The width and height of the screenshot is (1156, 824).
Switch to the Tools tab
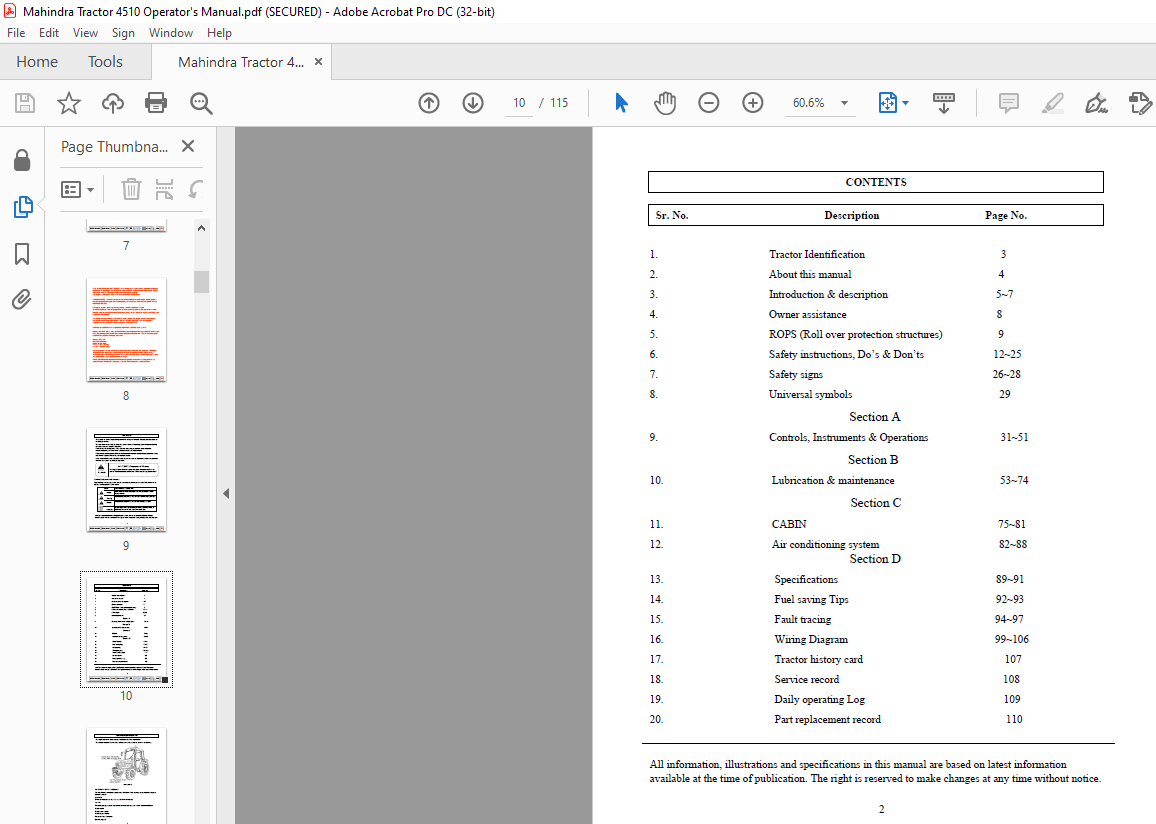pos(105,62)
